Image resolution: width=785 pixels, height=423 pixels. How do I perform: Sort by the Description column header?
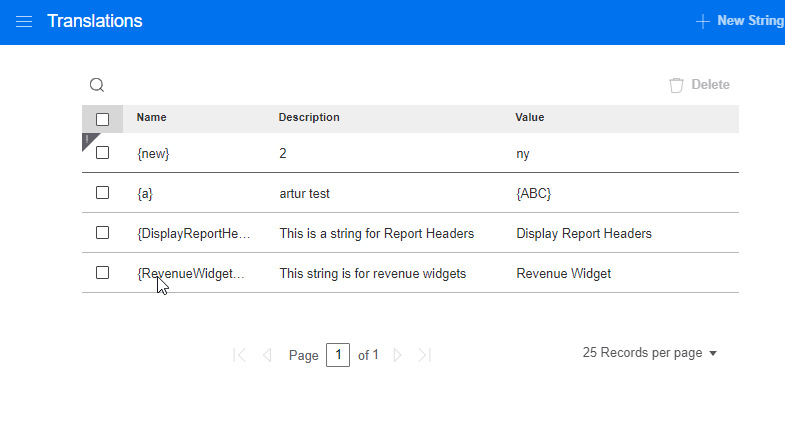click(x=309, y=117)
